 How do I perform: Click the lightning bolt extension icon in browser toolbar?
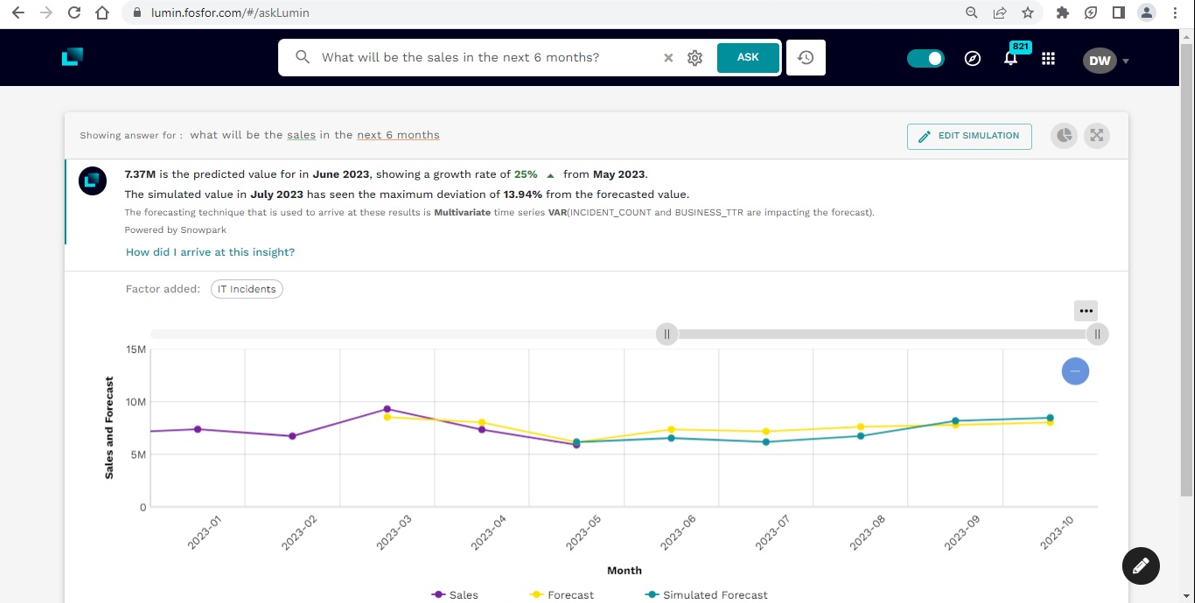tap(1091, 13)
